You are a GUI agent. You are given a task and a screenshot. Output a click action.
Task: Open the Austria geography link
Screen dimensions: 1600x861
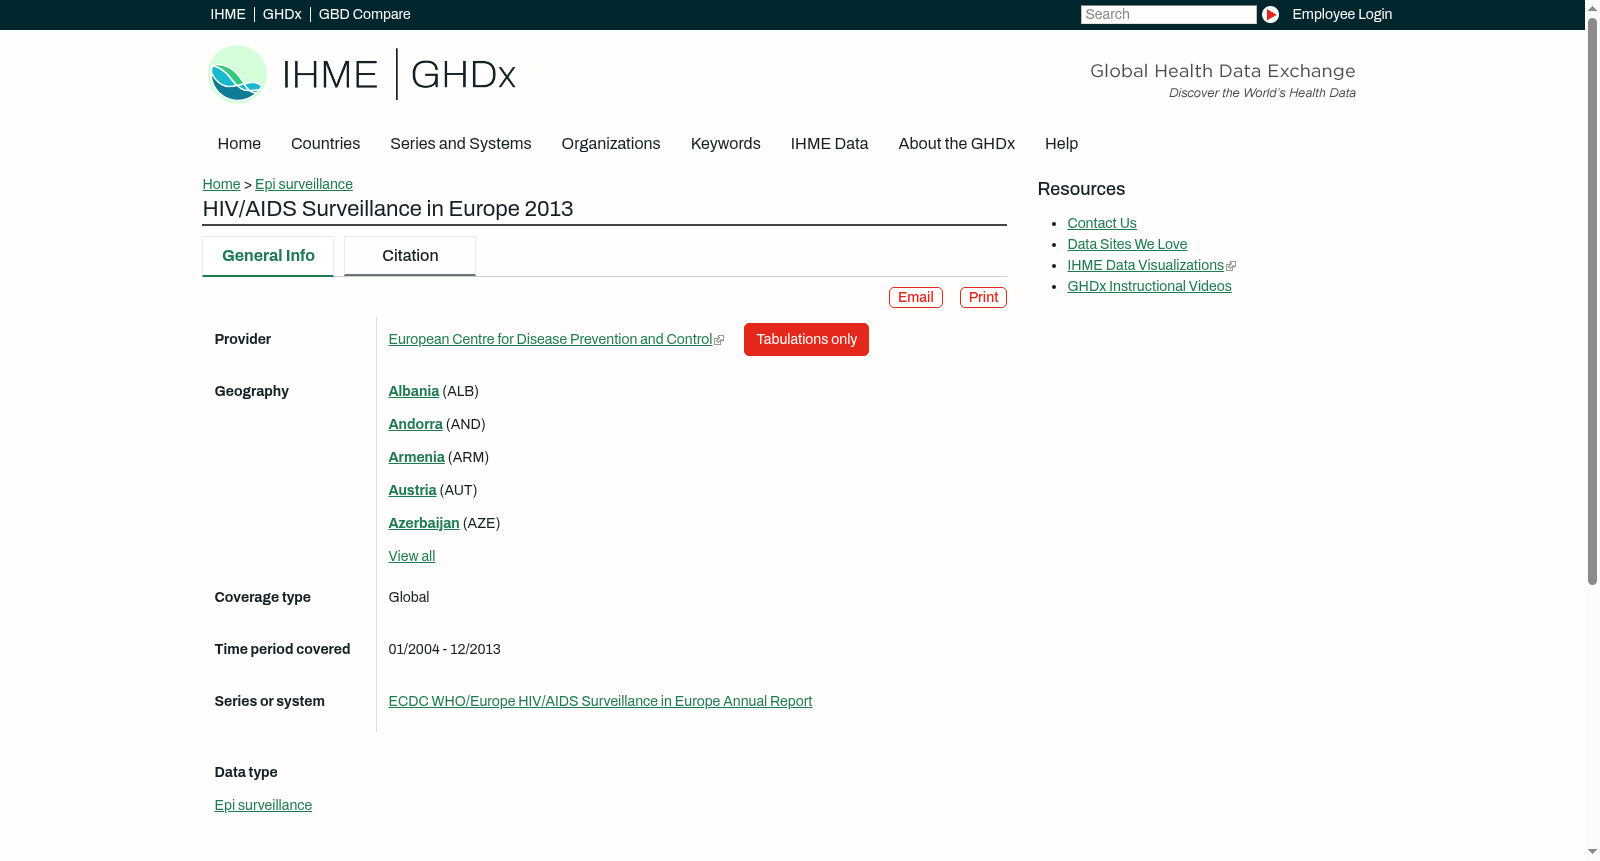tap(413, 490)
